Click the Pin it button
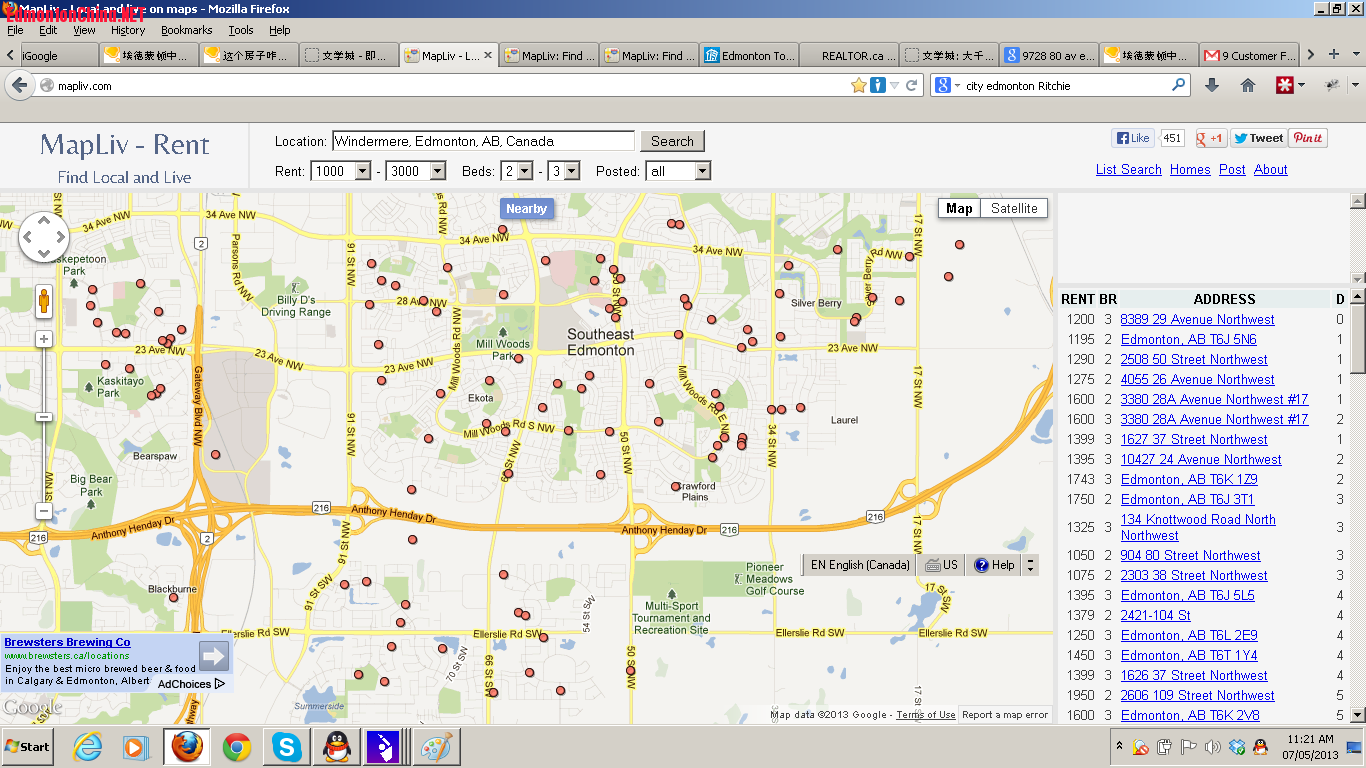 [1308, 138]
